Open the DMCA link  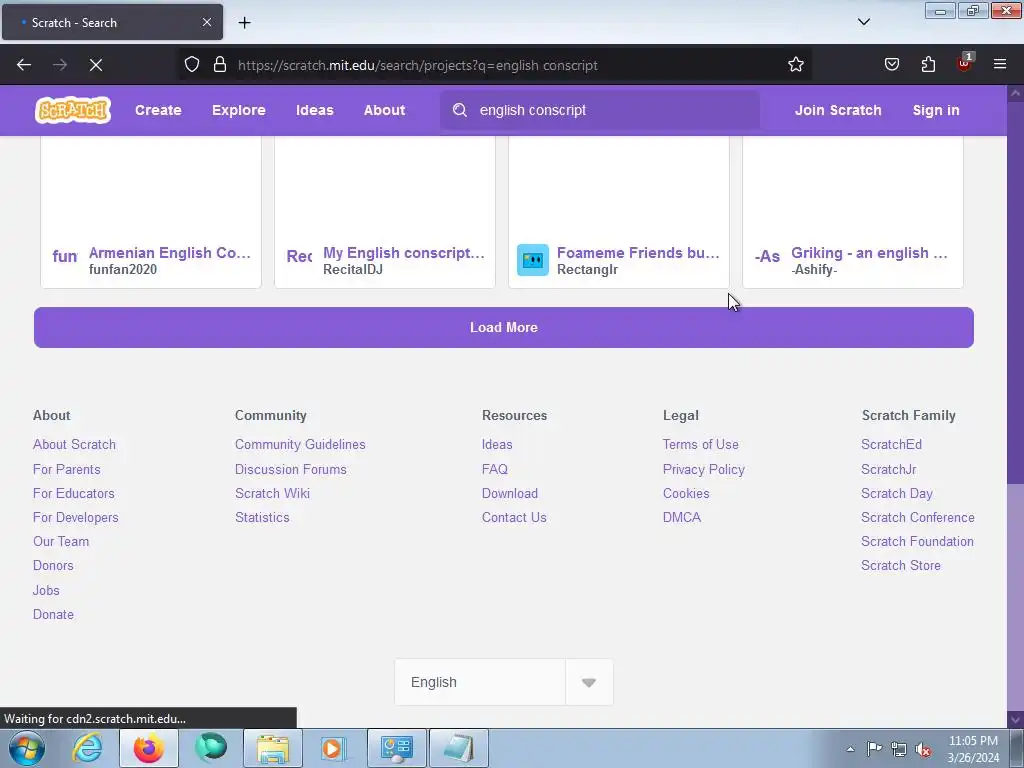pos(682,517)
